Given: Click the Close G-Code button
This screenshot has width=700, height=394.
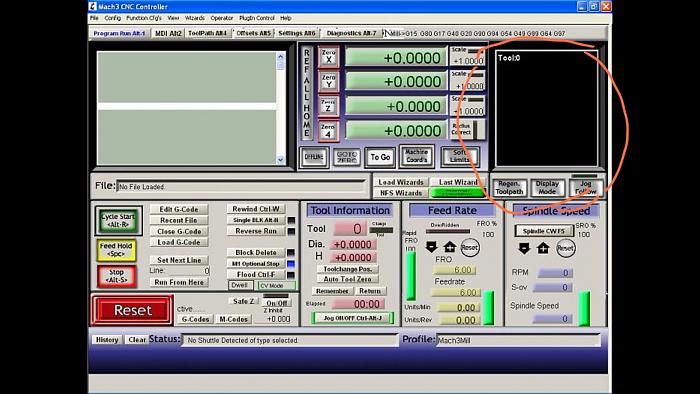Looking at the screenshot, I should [x=179, y=232].
